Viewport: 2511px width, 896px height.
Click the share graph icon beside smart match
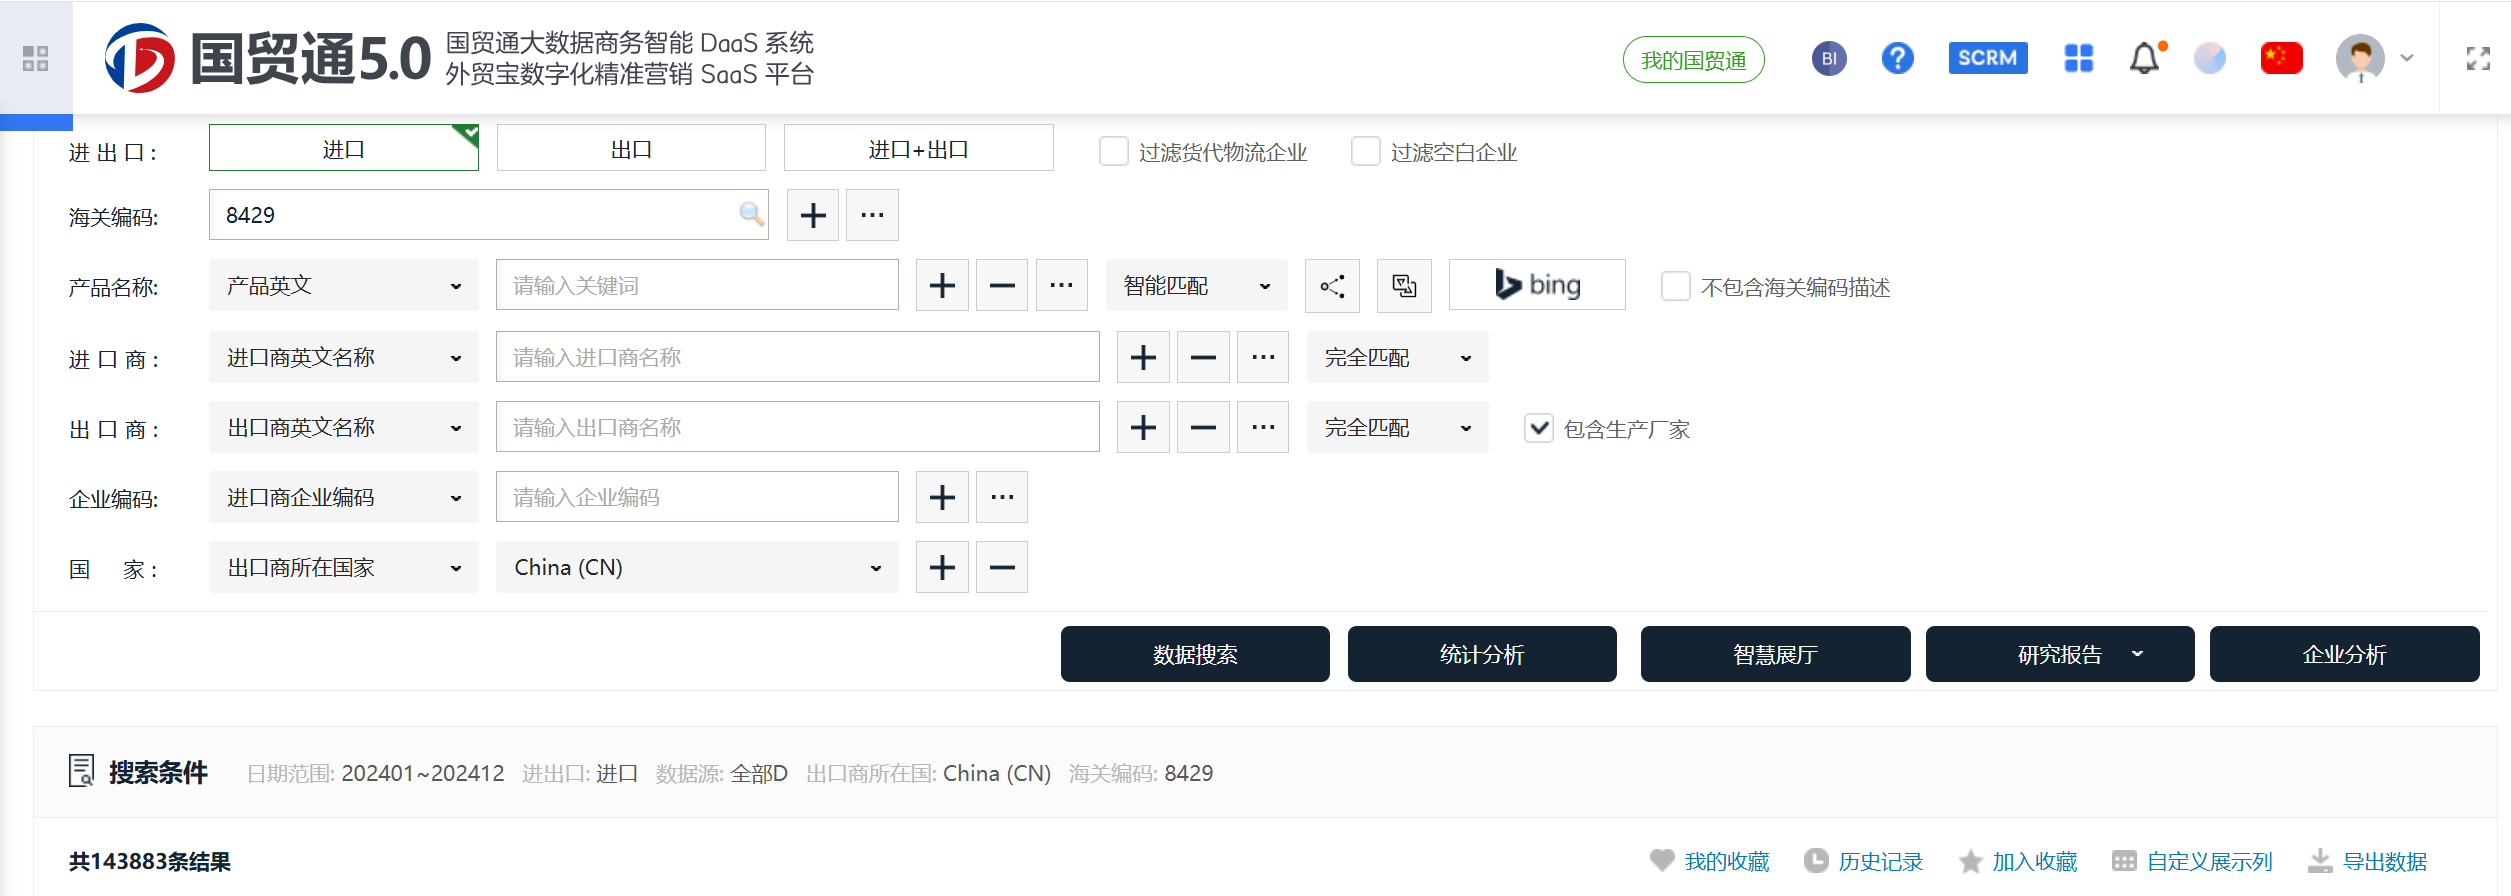1332,286
